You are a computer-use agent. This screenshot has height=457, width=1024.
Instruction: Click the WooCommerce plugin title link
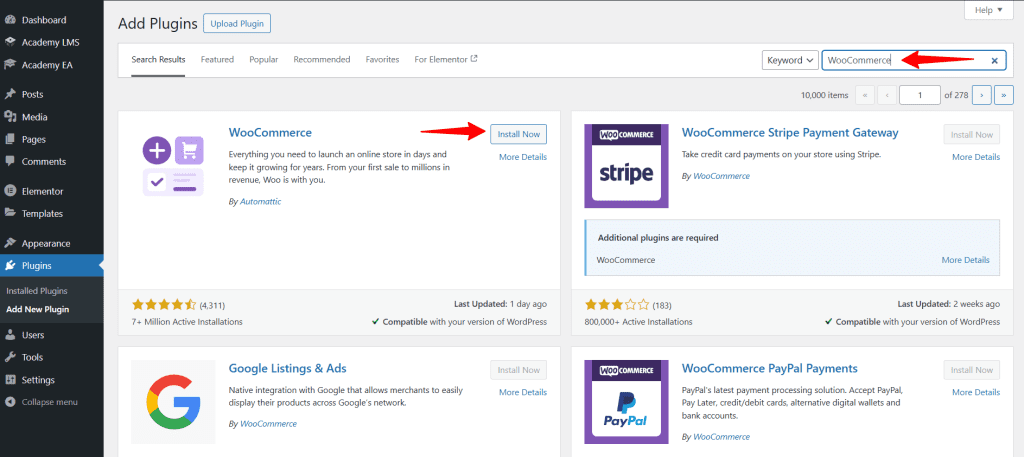pyautogui.click(x=270, y=133)
